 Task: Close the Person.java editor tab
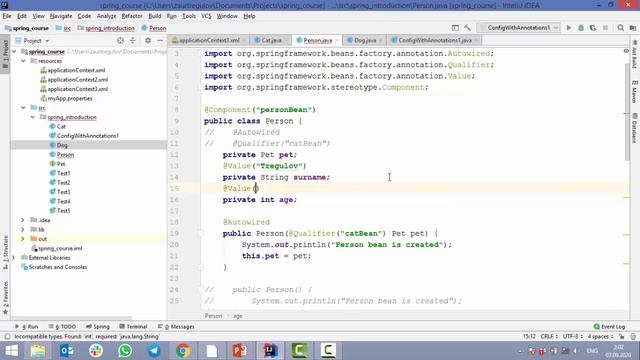336,40
